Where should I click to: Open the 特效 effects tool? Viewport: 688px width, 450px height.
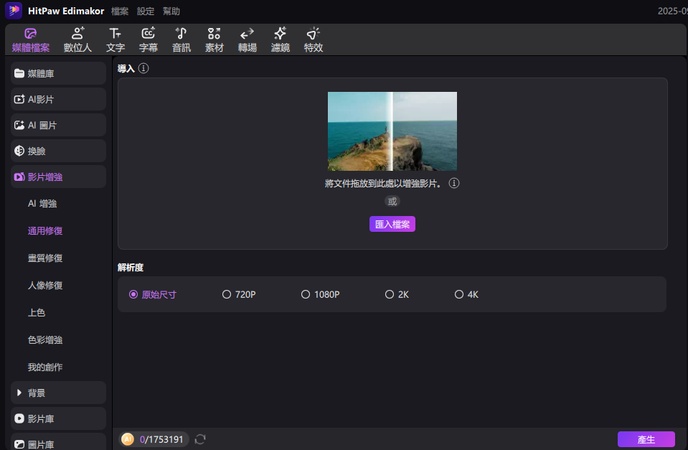pyautogui.click(x=313, y=39)
